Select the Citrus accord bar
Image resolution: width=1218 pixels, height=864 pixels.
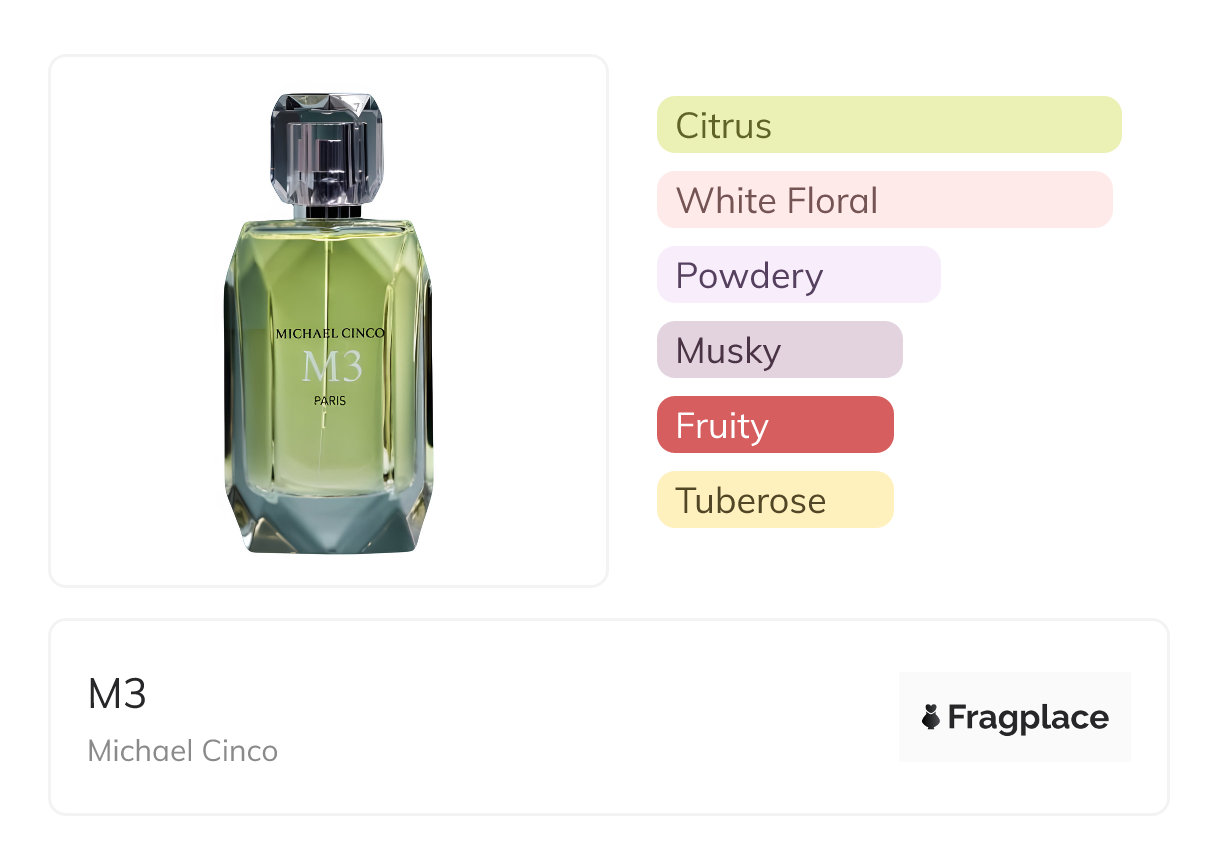click(888, 125)
